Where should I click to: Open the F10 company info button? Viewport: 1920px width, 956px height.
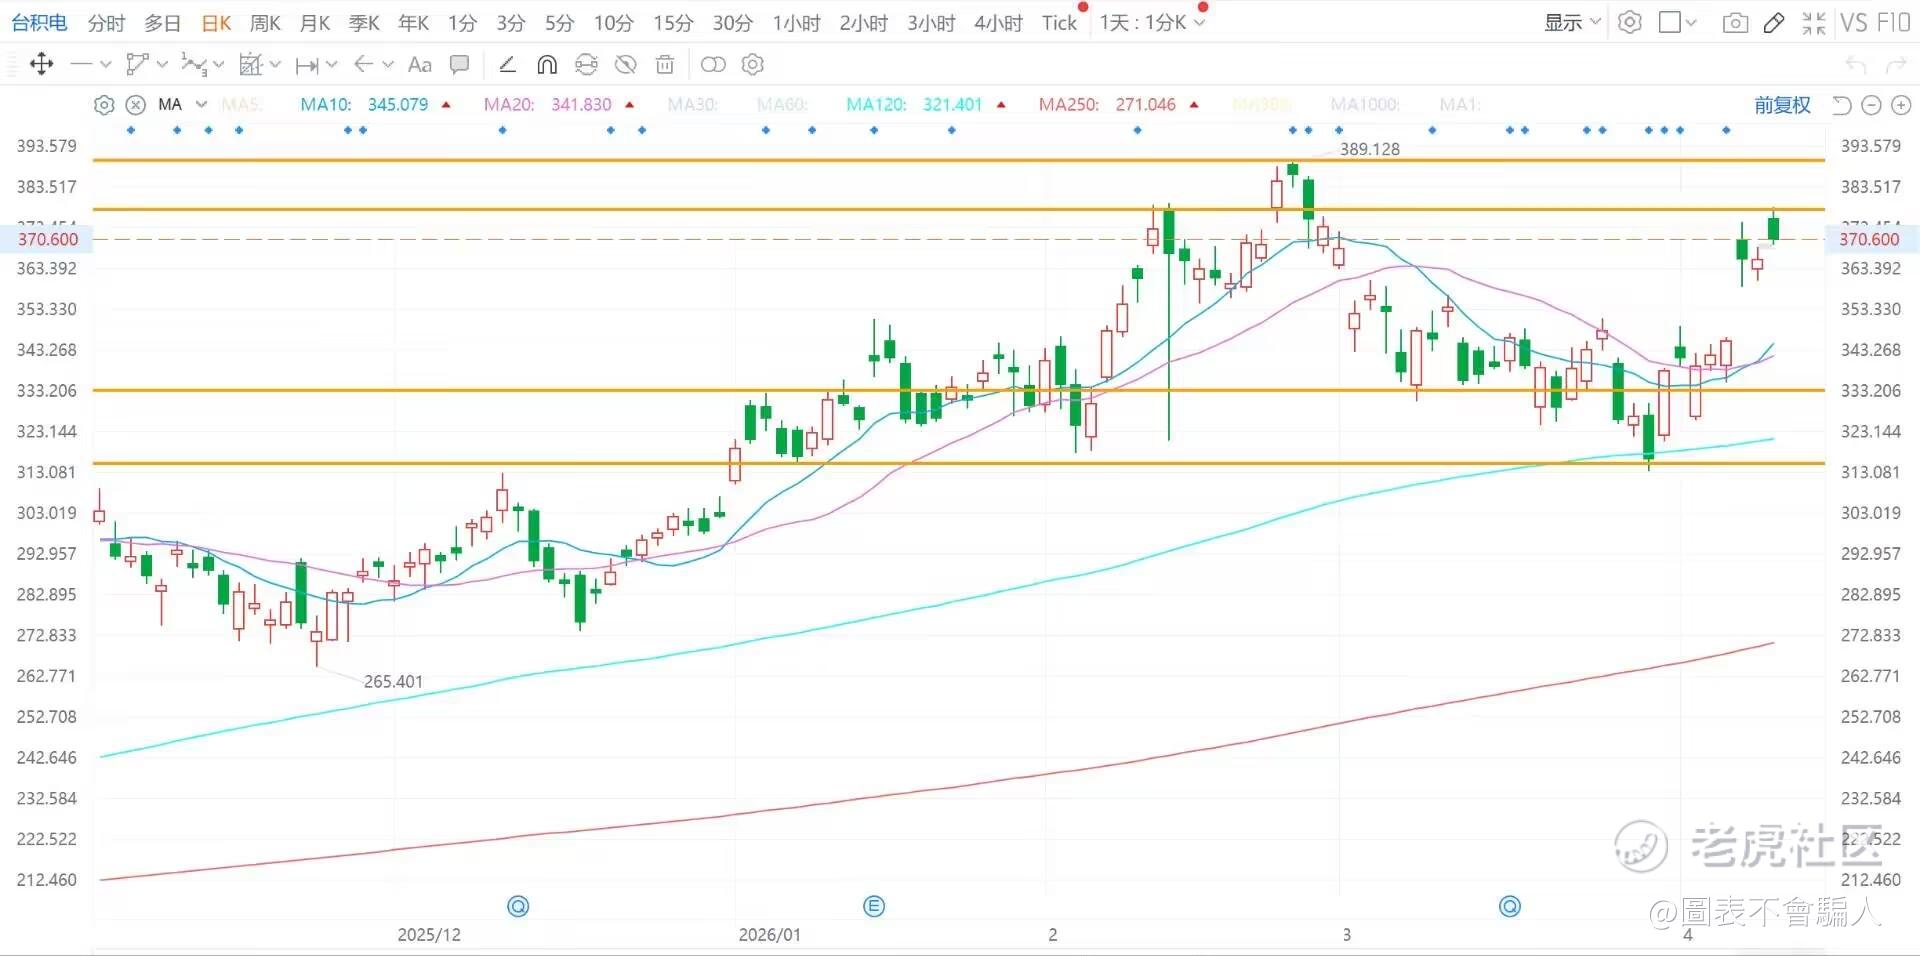click(1894, 23)
